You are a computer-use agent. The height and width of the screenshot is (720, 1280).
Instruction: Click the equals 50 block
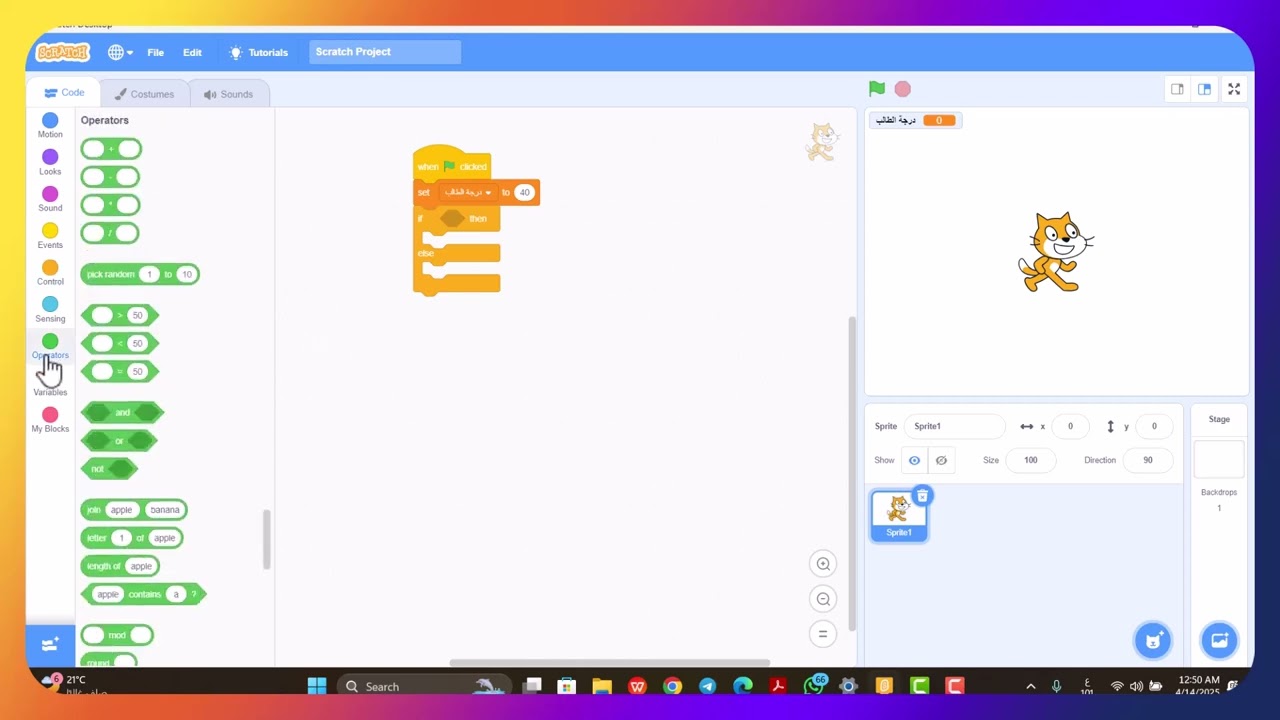coord(120,371)
